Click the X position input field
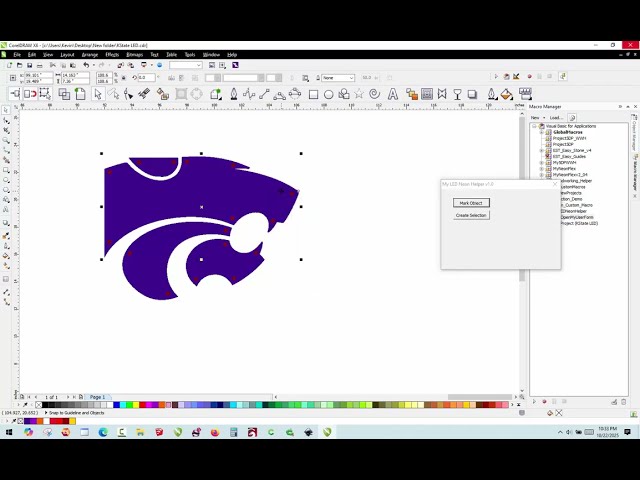The image size is (640, 480). 38,75
